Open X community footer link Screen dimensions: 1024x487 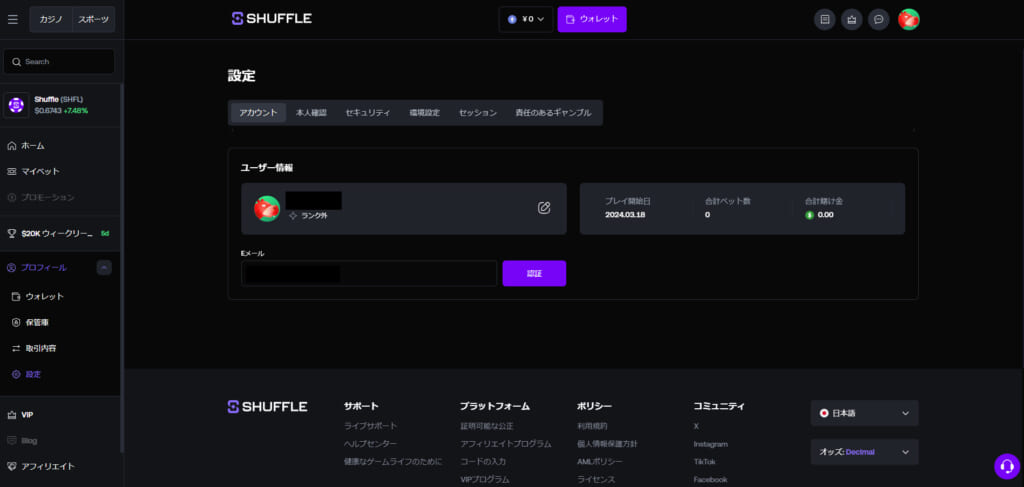pyautogui.click(x=696, y=426)
